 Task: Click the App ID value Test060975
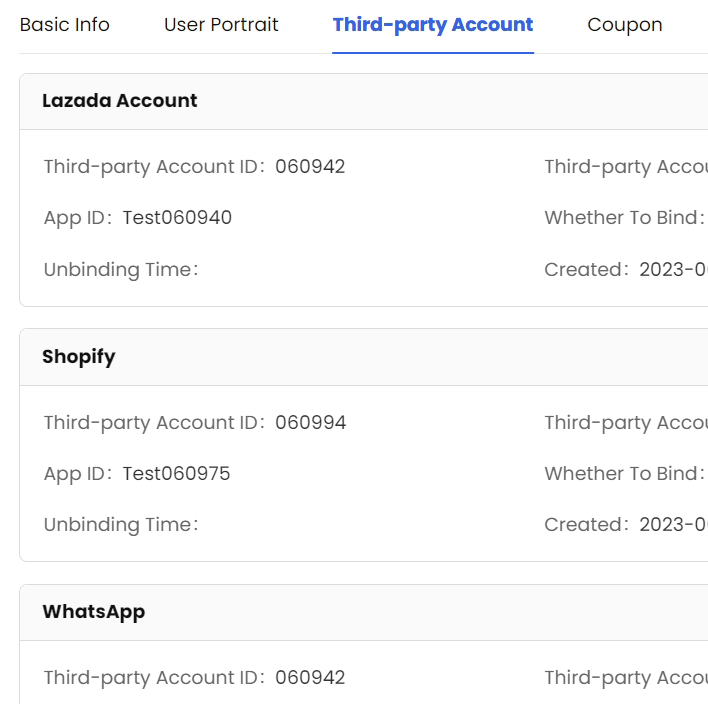coord(176,474)
